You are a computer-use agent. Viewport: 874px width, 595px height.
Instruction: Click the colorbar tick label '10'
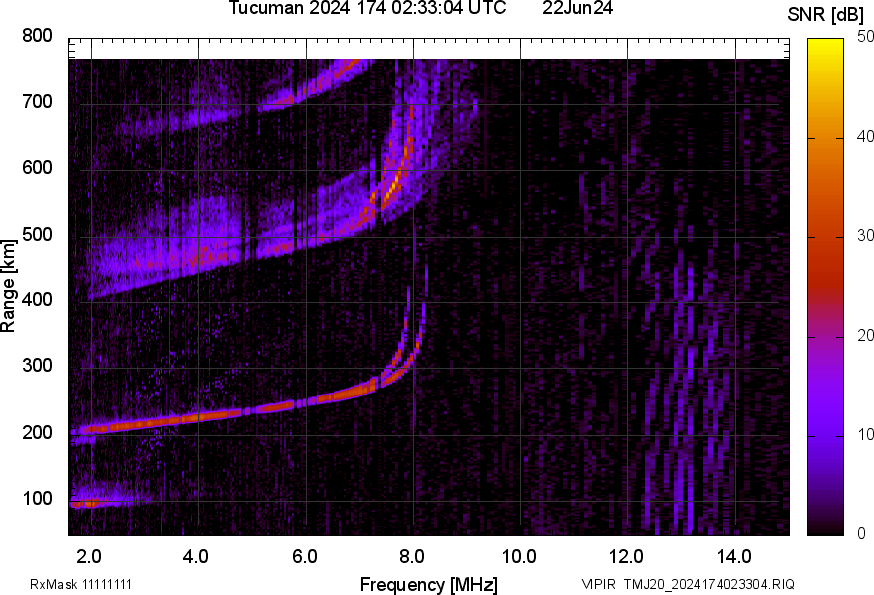[865, 434]
